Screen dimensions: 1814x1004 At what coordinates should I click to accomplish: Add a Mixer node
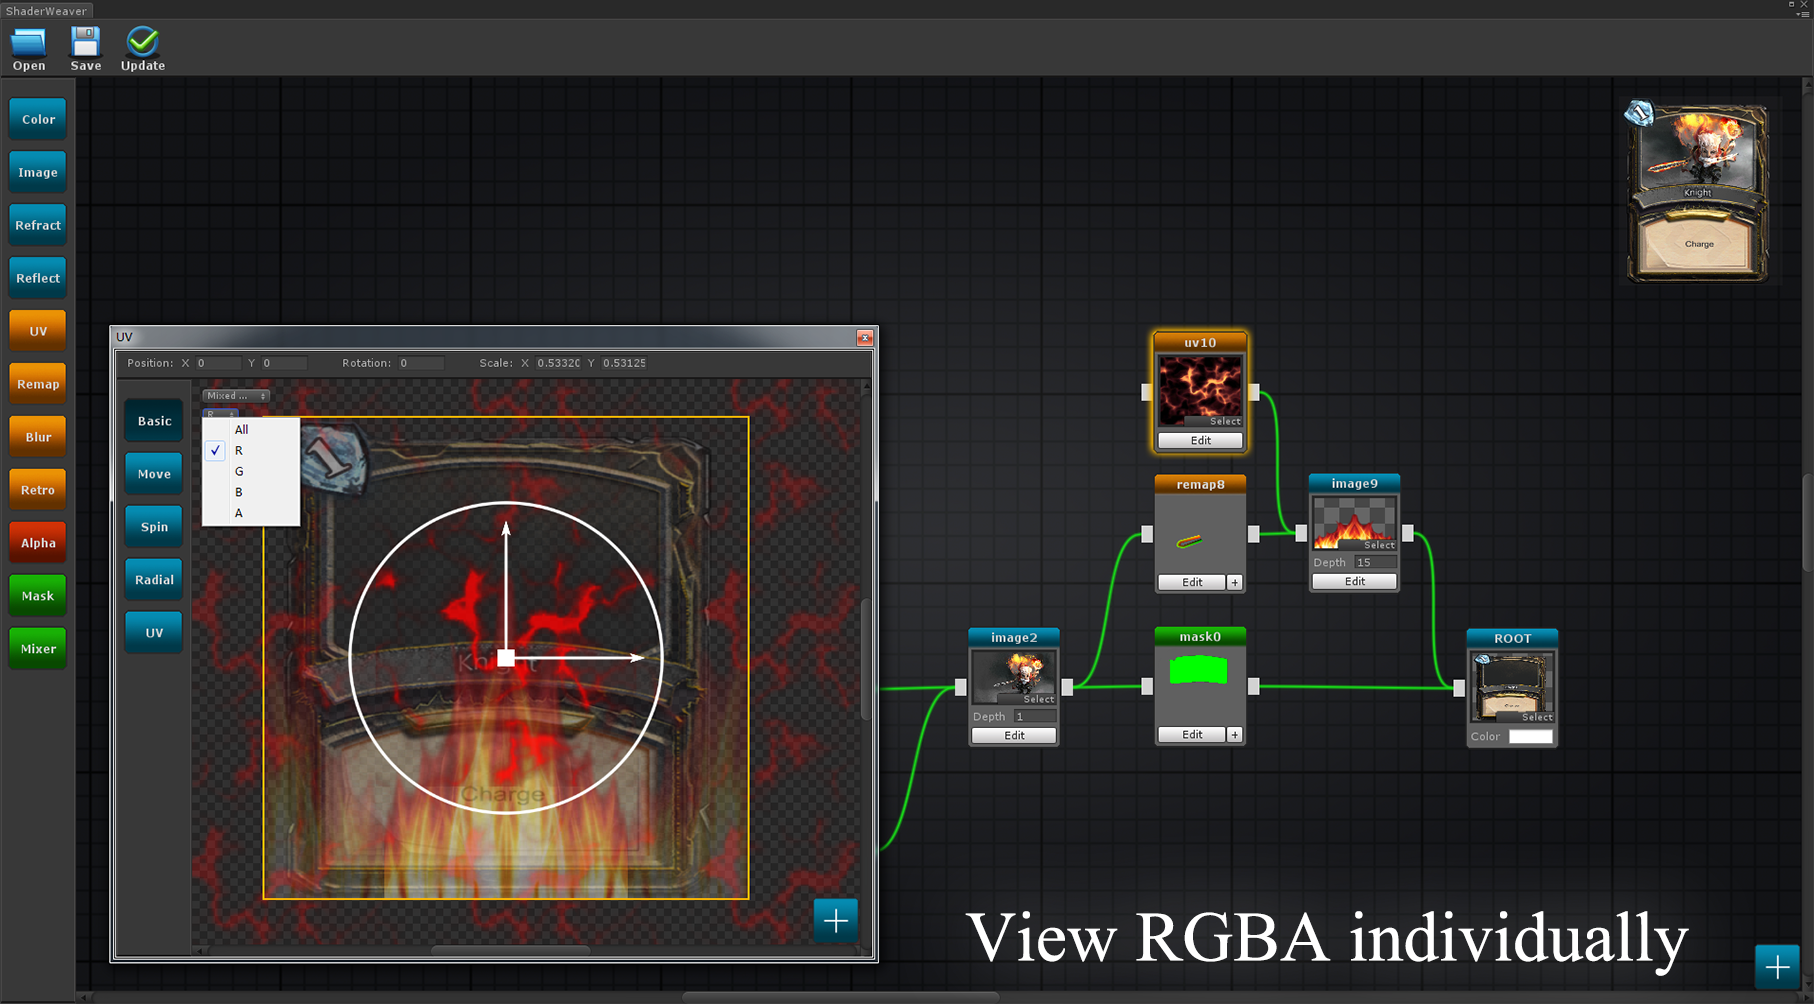[38, 649]
